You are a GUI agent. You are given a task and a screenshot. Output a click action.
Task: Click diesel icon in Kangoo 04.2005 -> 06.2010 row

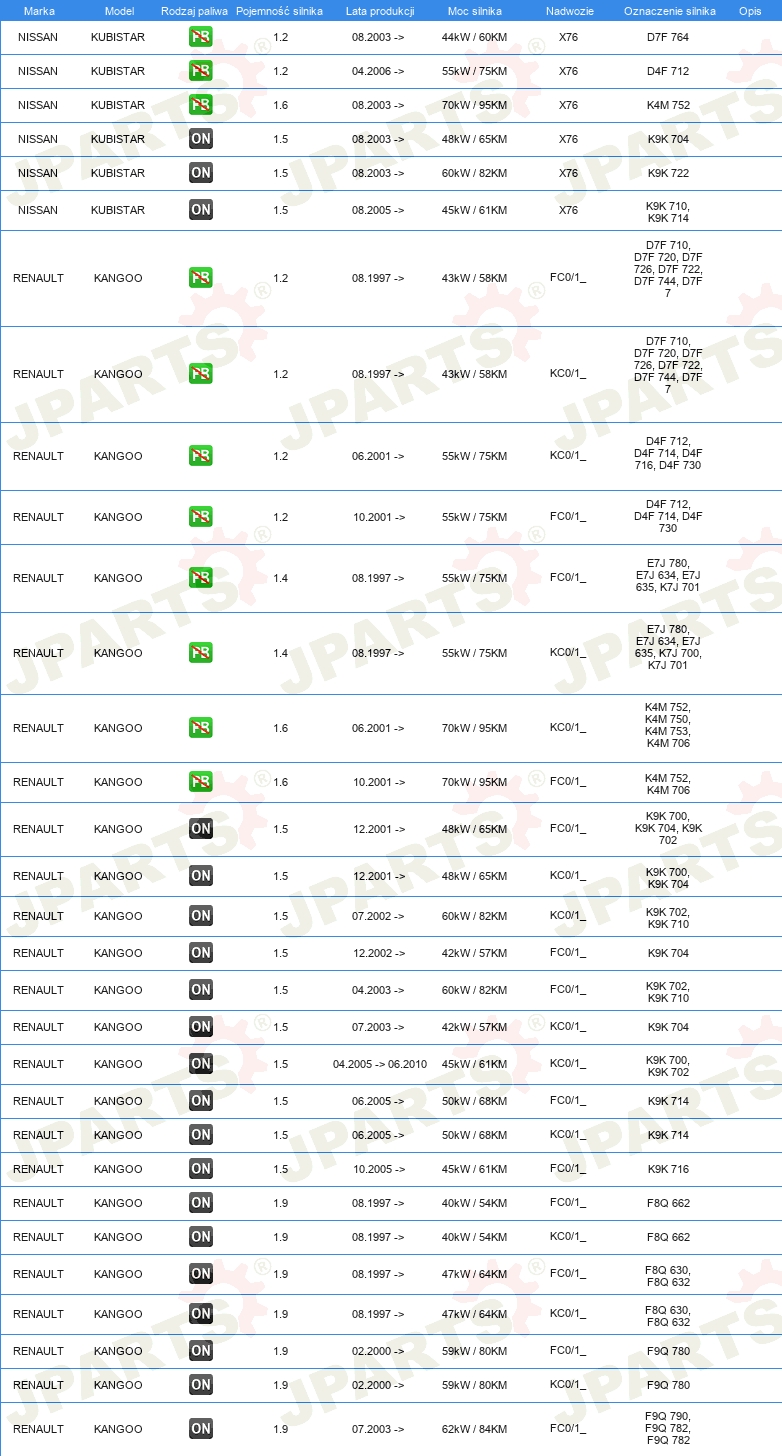(201, 1064)
